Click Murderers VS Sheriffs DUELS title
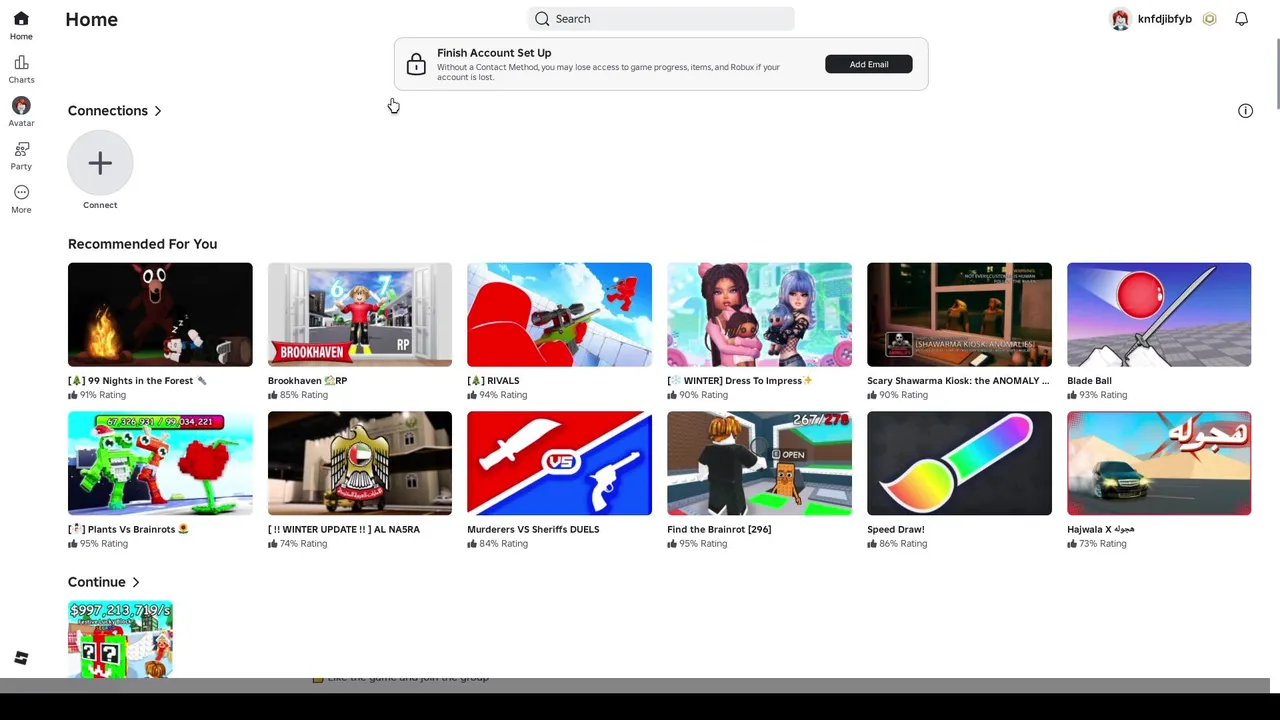 (533, 530)
